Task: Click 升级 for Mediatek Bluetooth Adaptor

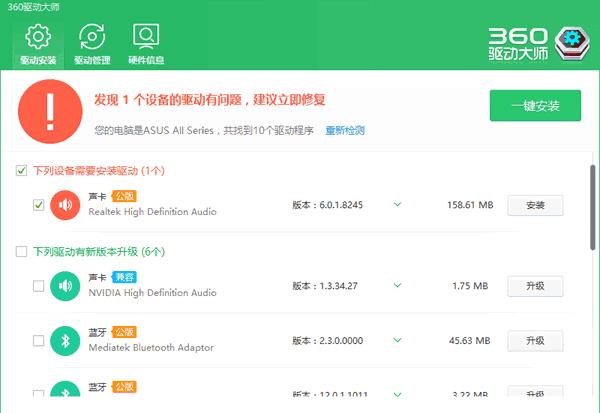Action: 535,341
